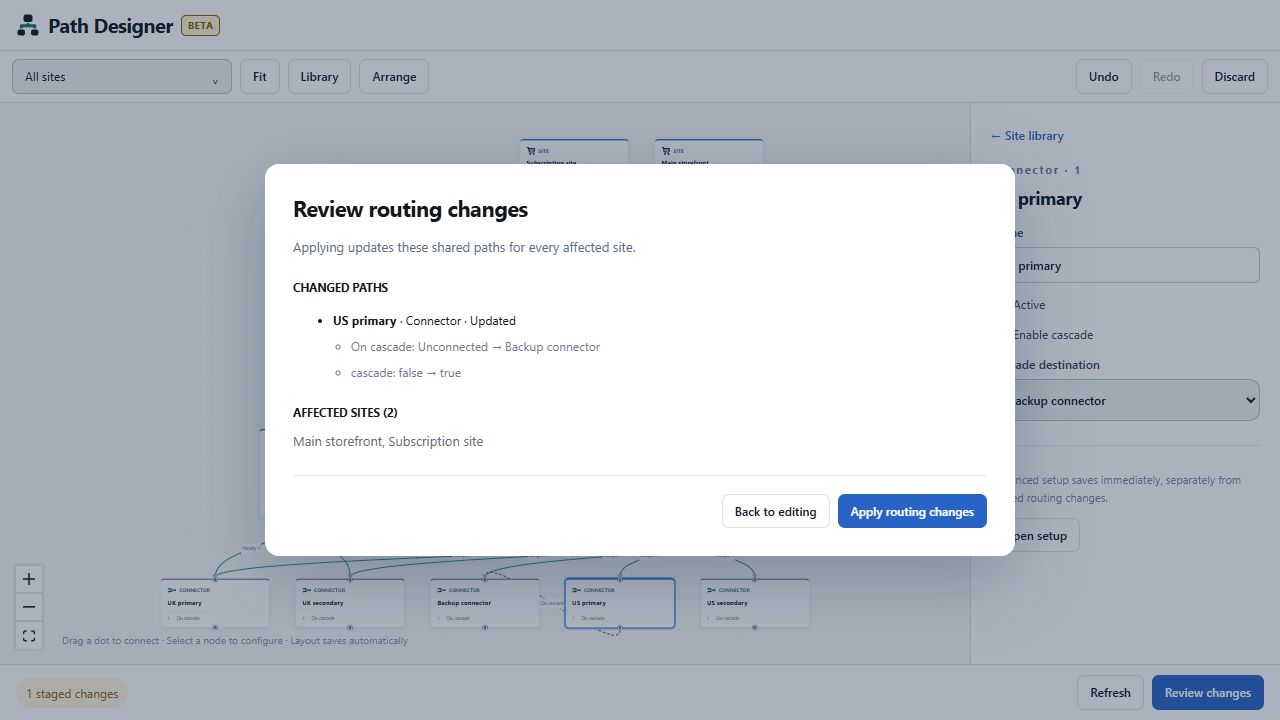Click the connector icon on Backup connector node
1280x720 pixels.
(x=442, y=590)
